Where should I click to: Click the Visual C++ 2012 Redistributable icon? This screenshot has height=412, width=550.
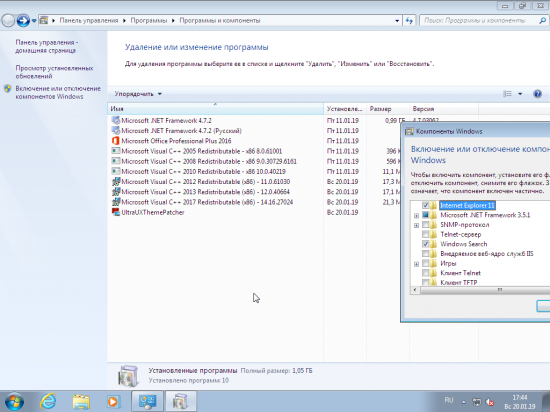click(115, 181)
